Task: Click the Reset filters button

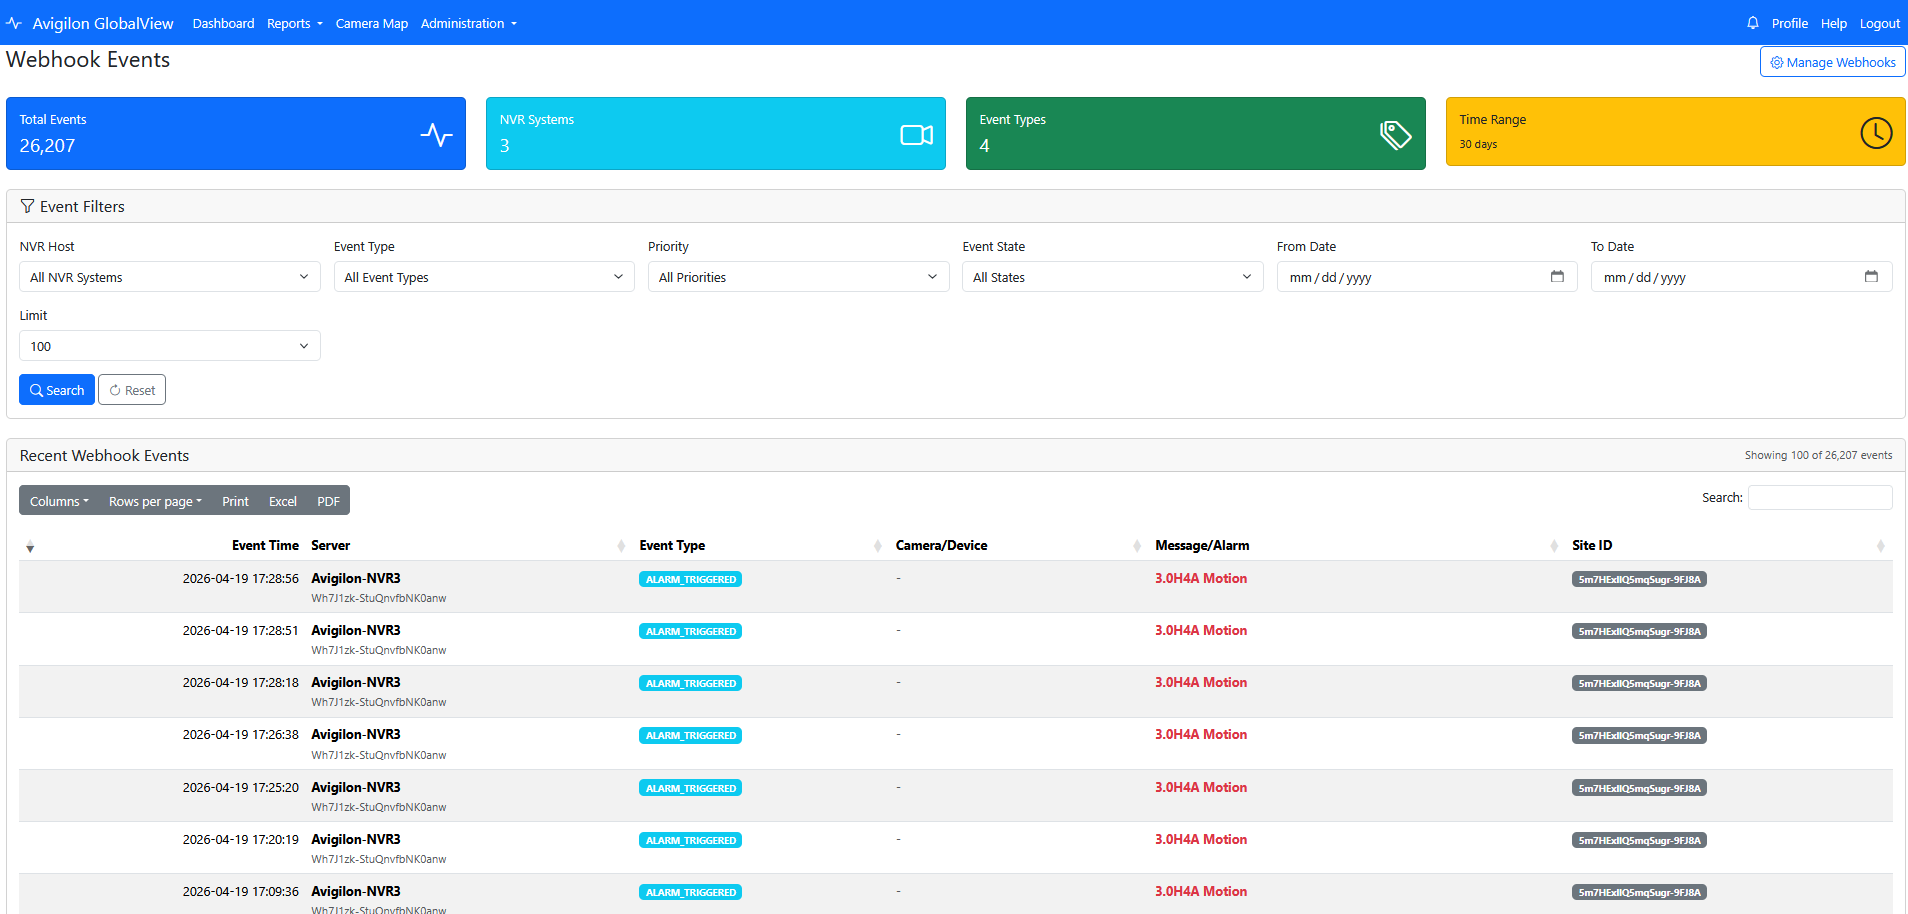Action: pos(132,390)
